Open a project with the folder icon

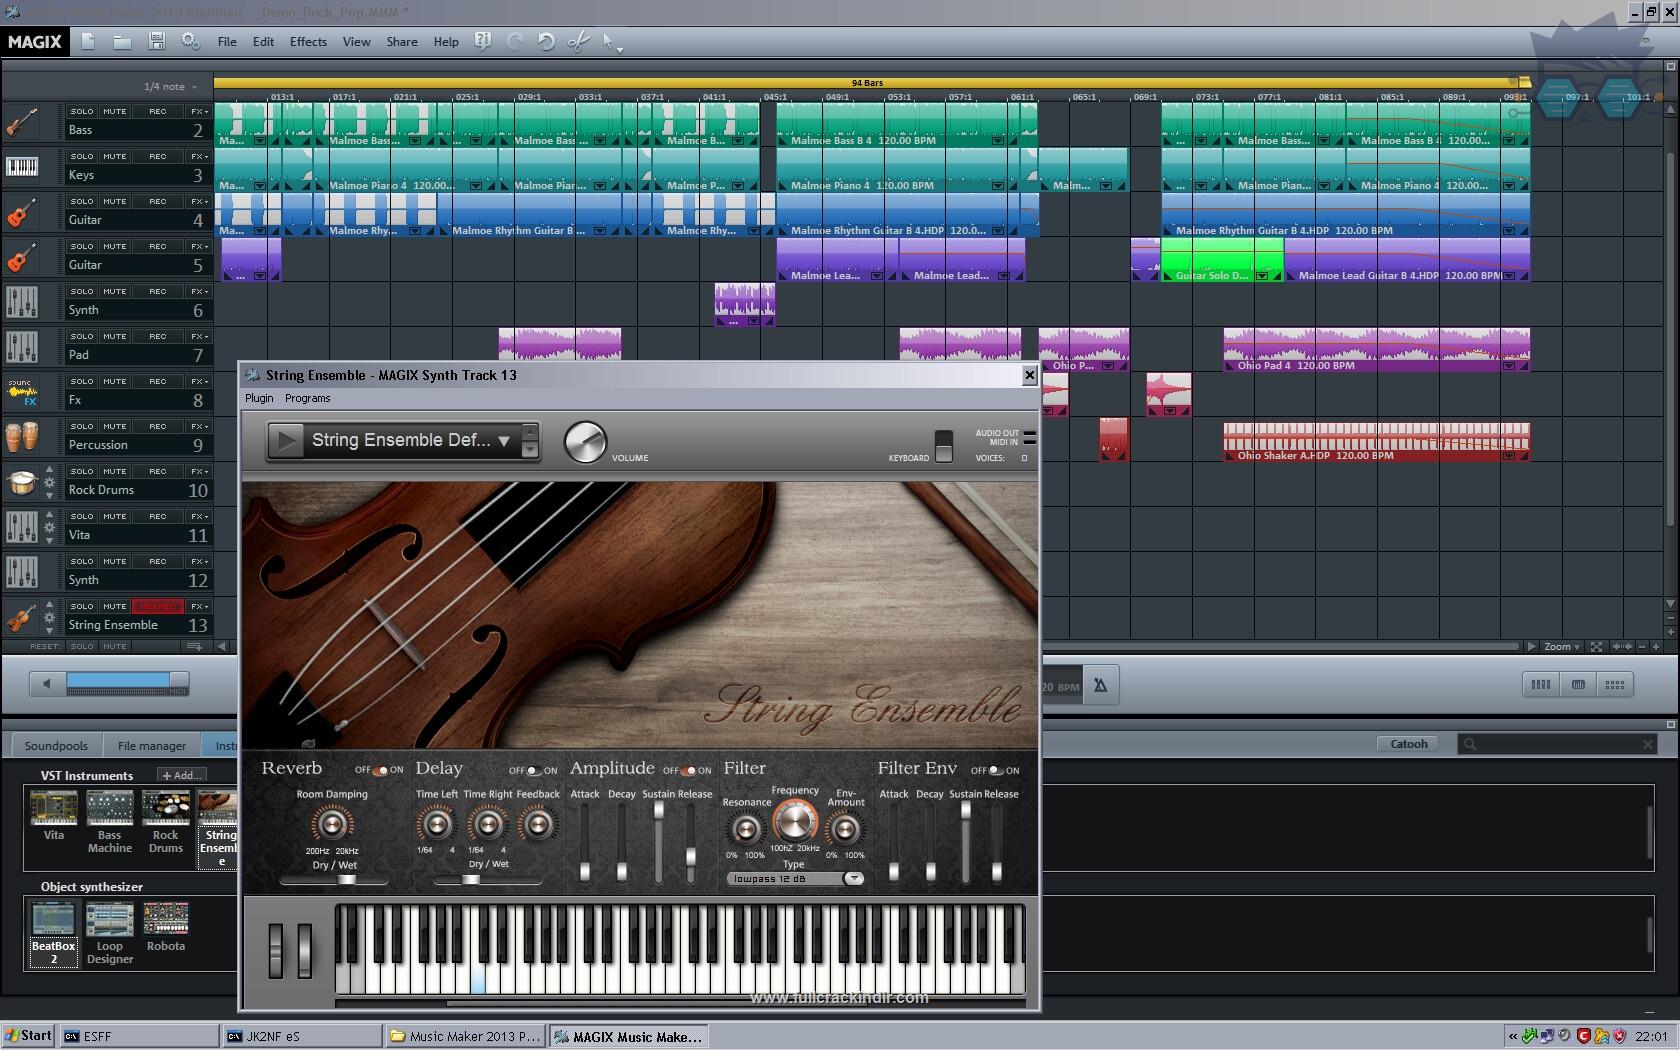[x=122, y=41]
